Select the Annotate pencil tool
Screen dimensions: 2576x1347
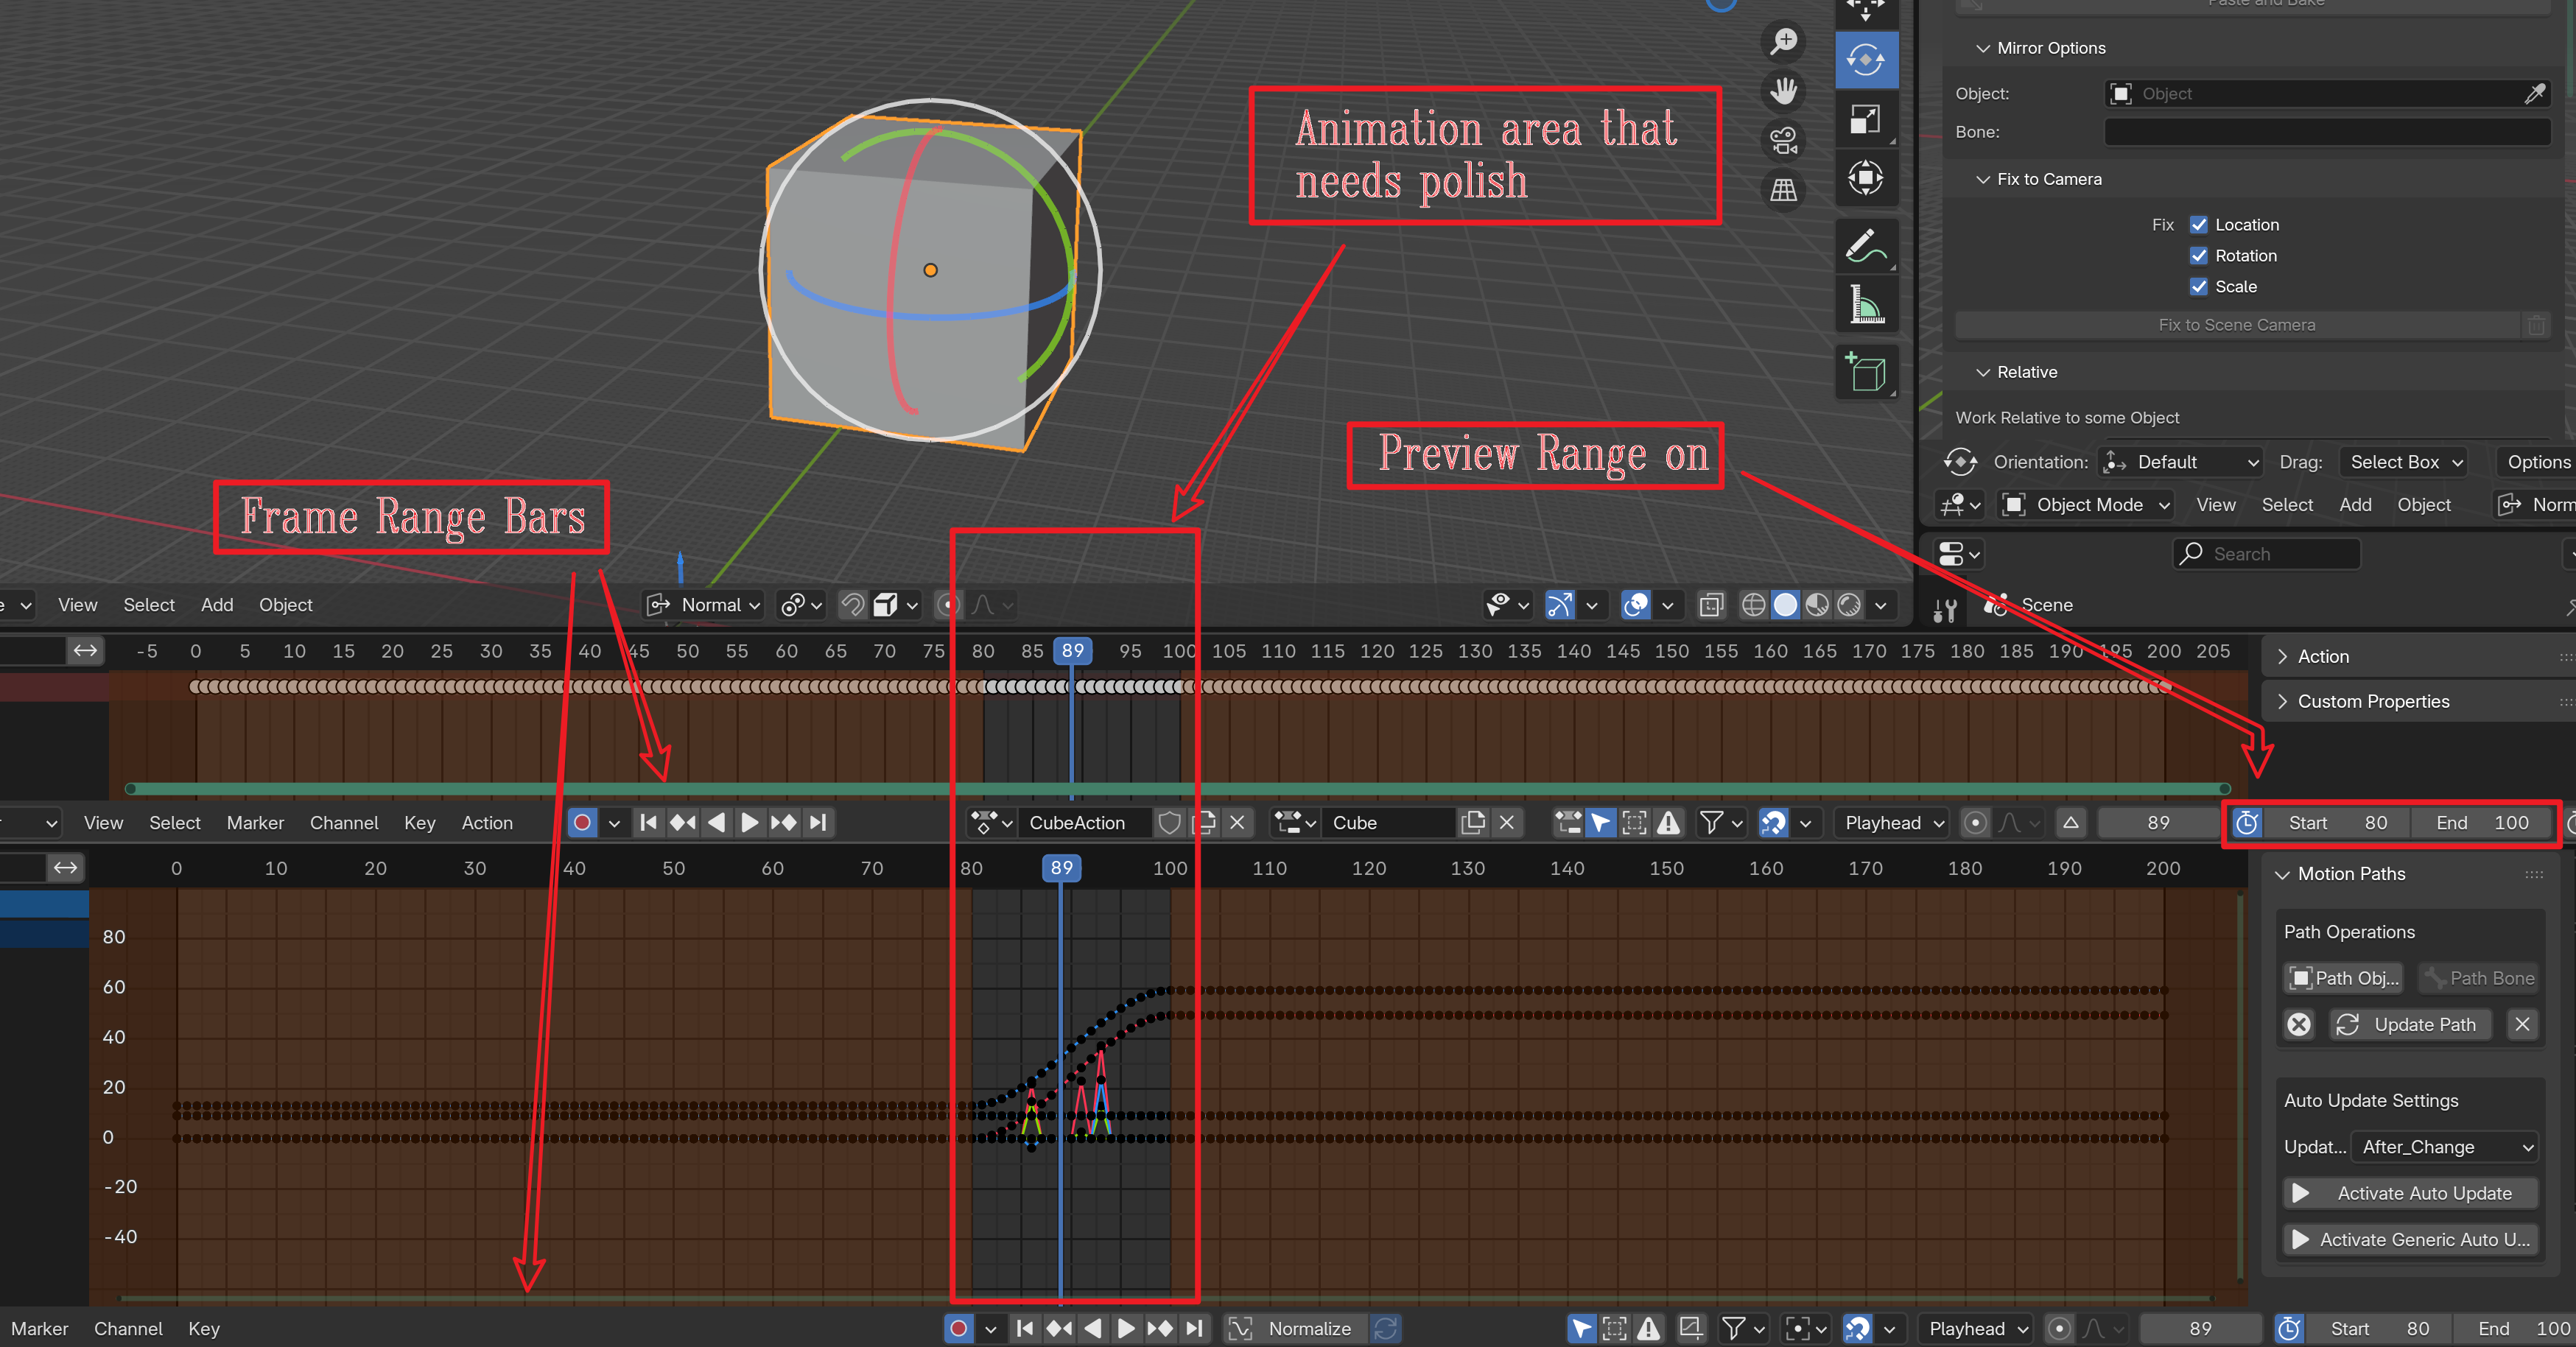1866,245
